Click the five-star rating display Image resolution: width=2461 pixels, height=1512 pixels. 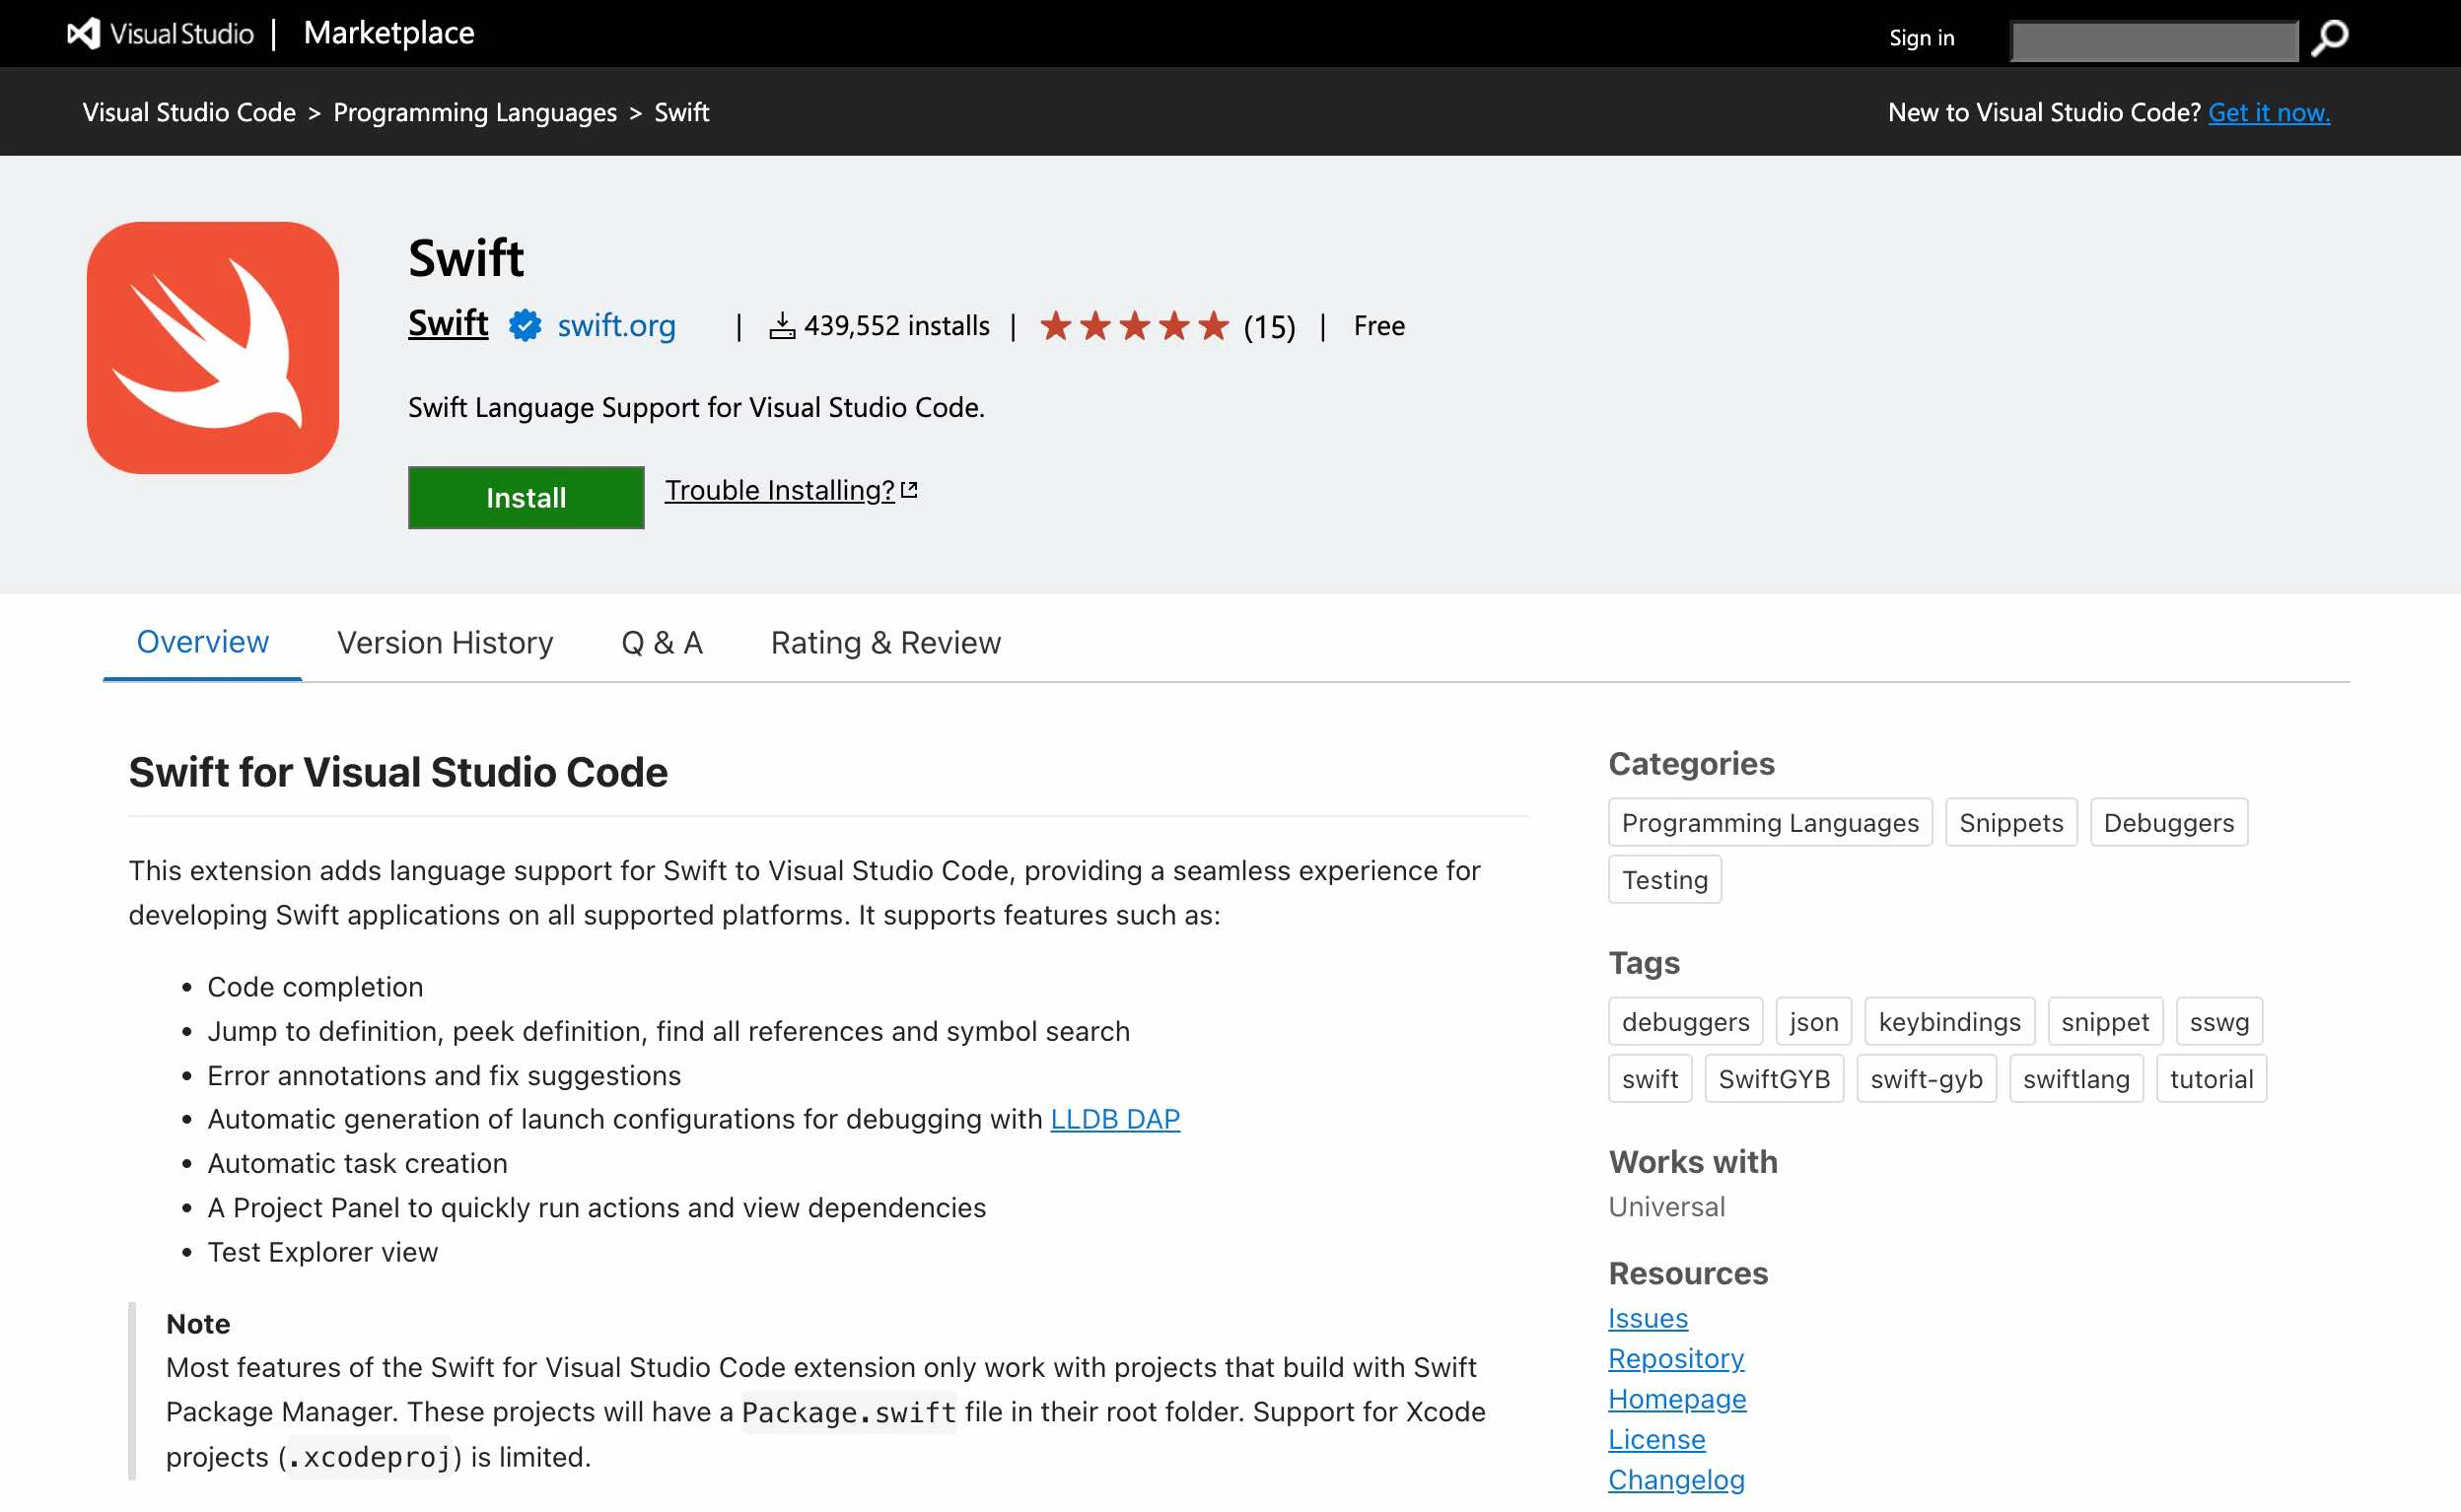point(1134,326)
